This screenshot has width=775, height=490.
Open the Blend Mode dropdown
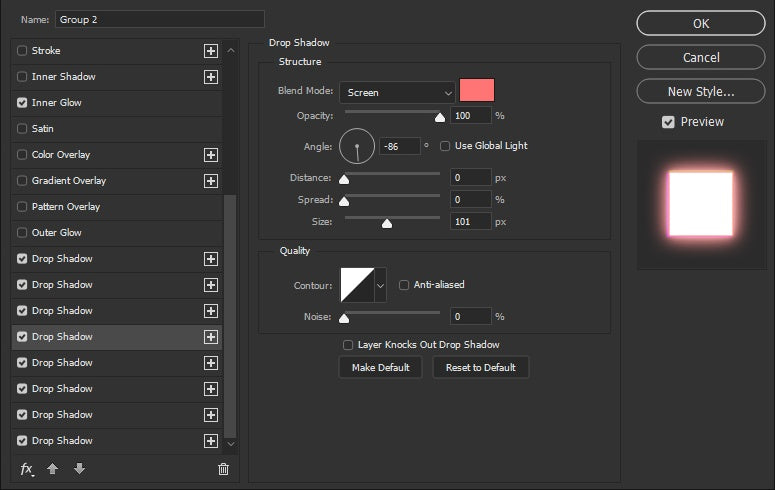[397, 92]
